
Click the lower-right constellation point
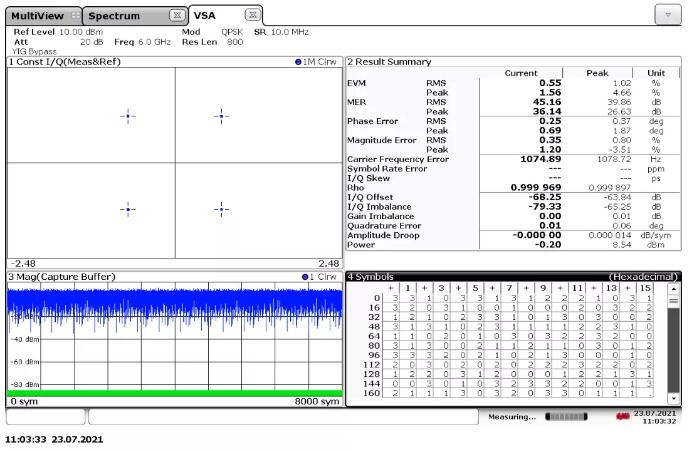221,209
